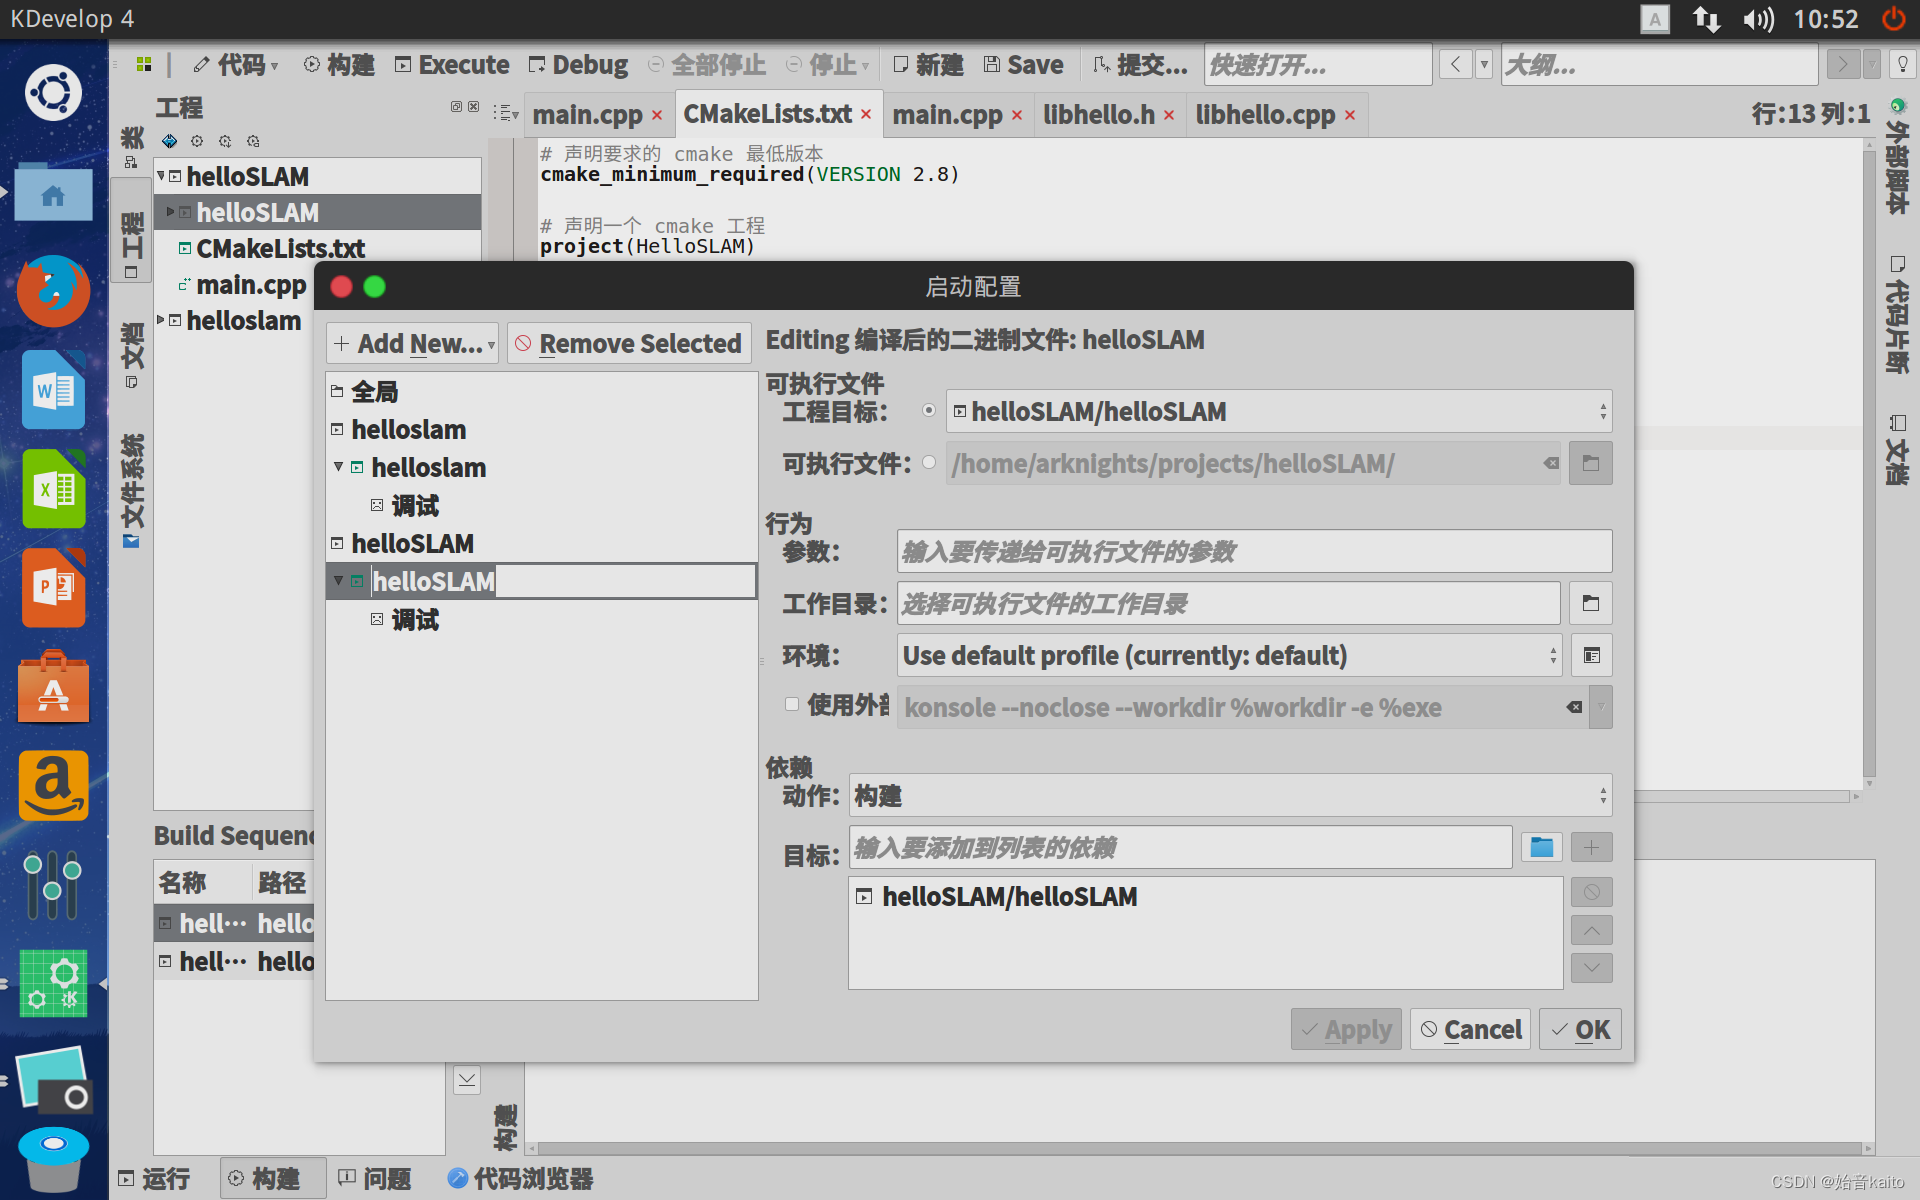
Task: Browse for executable via folder icon
Action: point(1590,463)
